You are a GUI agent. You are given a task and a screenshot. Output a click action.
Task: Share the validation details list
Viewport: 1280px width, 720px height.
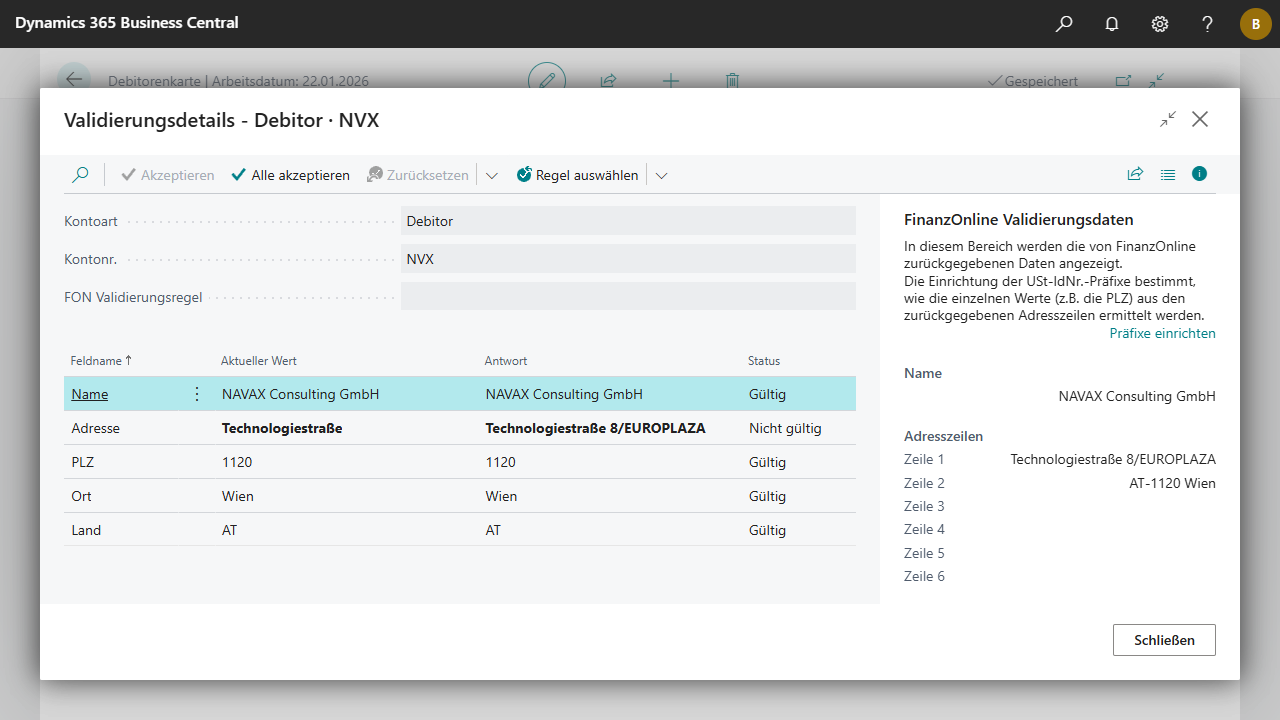pyautogui.click(x=1135, y=174)
